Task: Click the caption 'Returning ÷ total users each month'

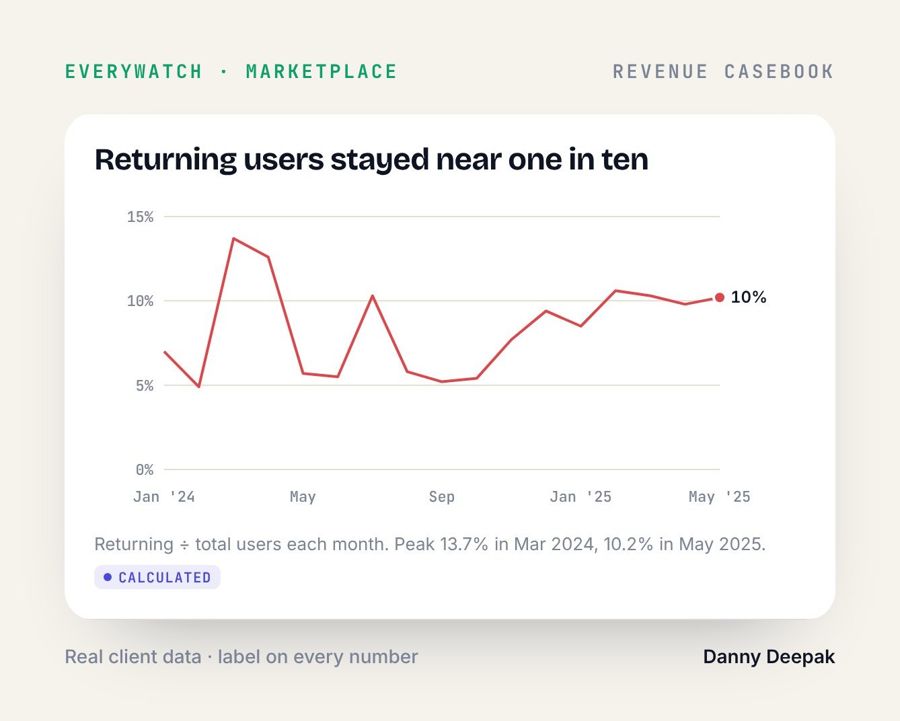Action: (242, 544)
